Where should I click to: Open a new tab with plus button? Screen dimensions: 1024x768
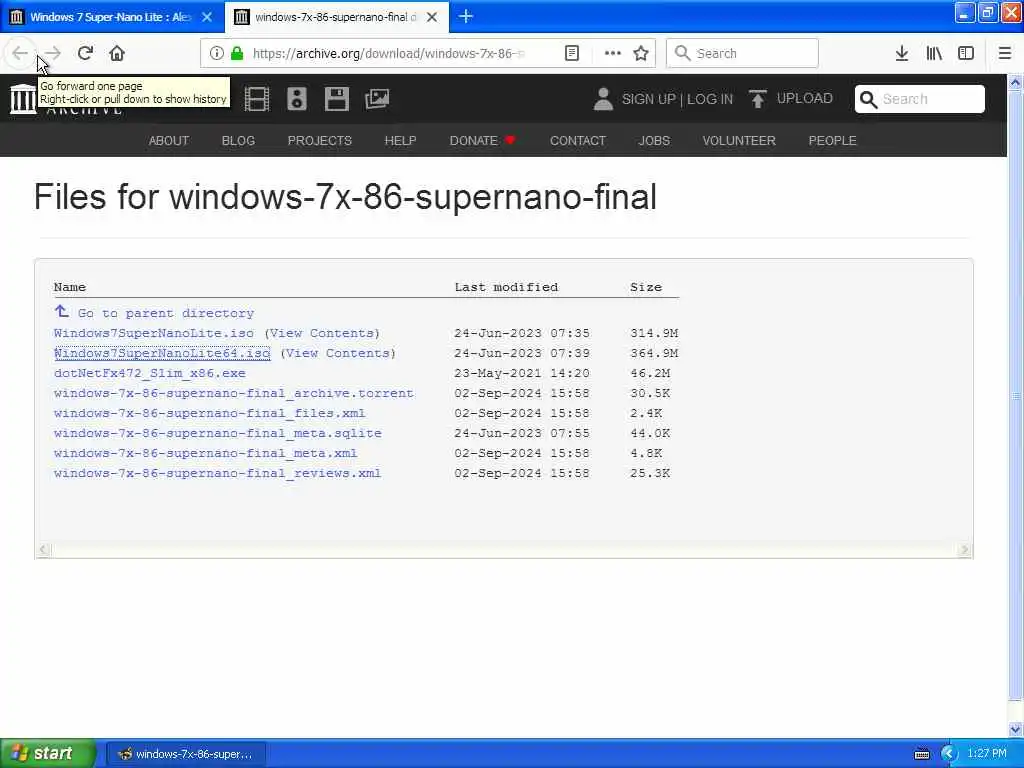point(466,17)
